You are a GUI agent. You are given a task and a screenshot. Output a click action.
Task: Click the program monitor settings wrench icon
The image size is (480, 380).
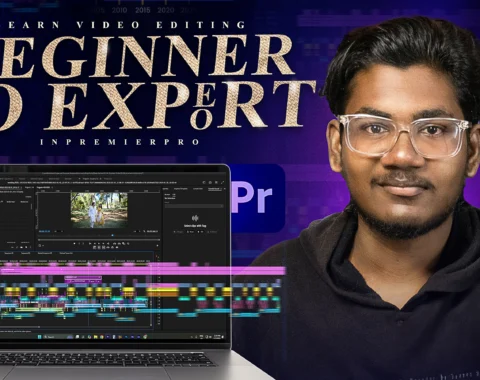point(144,231)
